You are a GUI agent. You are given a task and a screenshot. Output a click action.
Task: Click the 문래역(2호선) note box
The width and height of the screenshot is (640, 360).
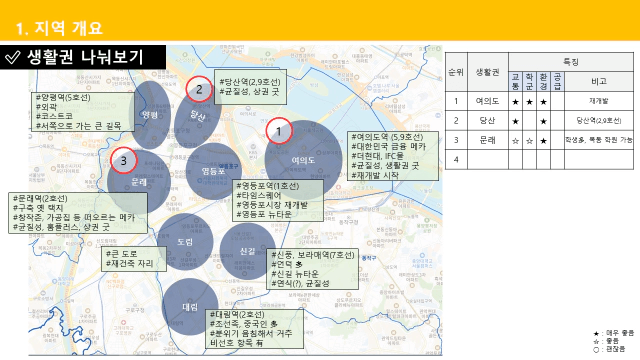point(78,213)
